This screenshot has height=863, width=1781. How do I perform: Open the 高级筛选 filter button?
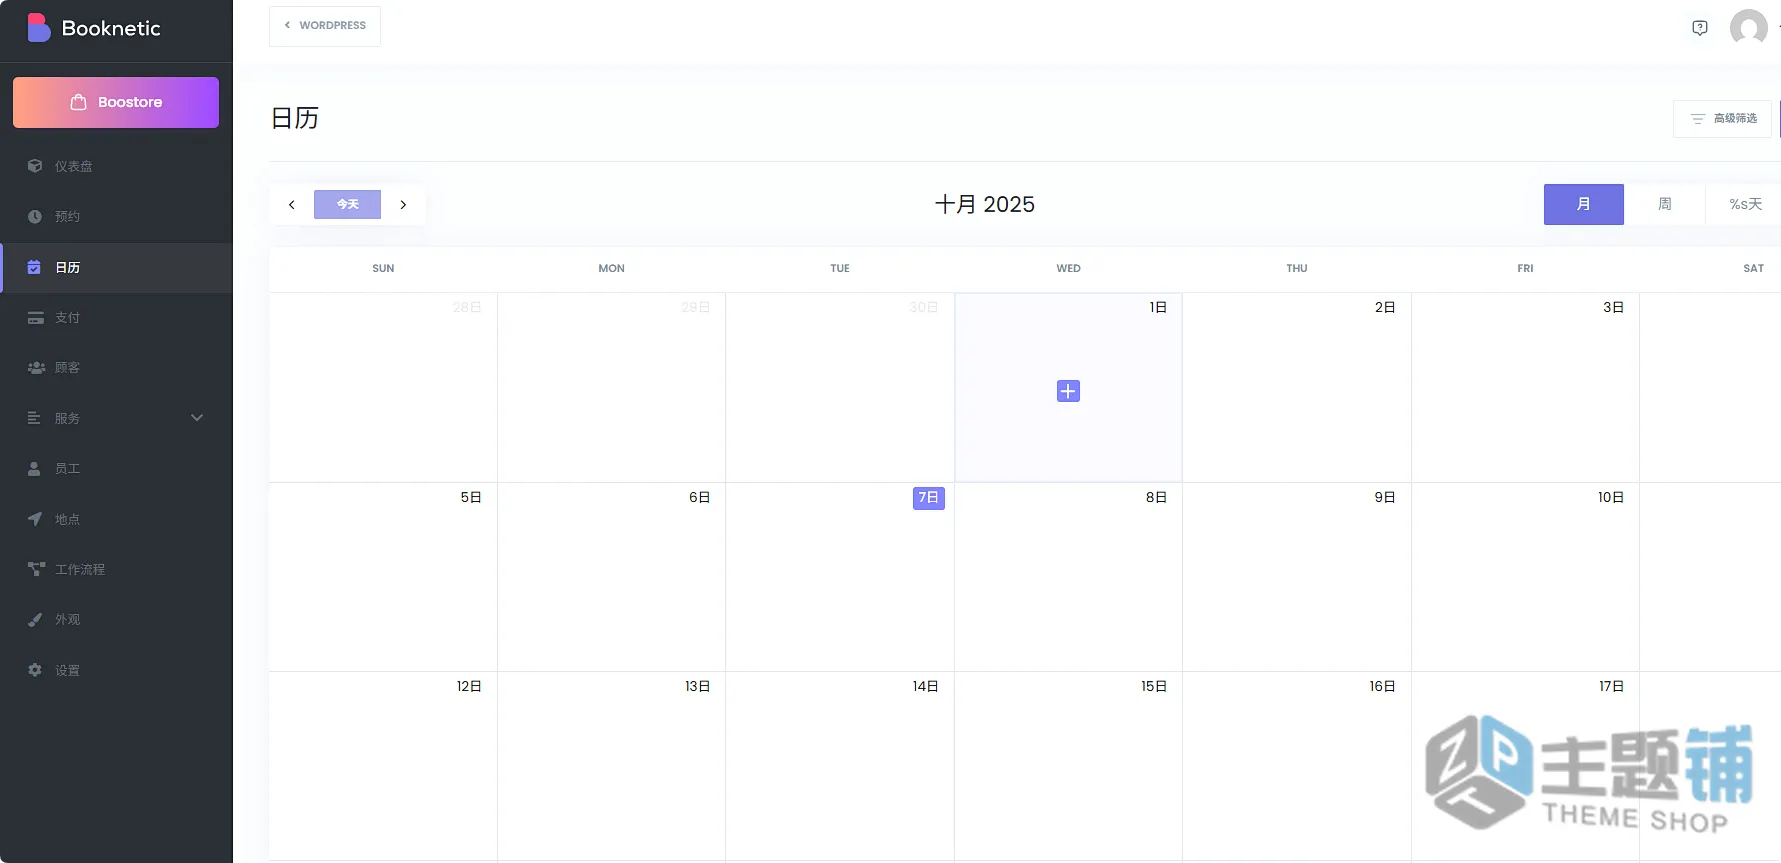pos(1722,118)
